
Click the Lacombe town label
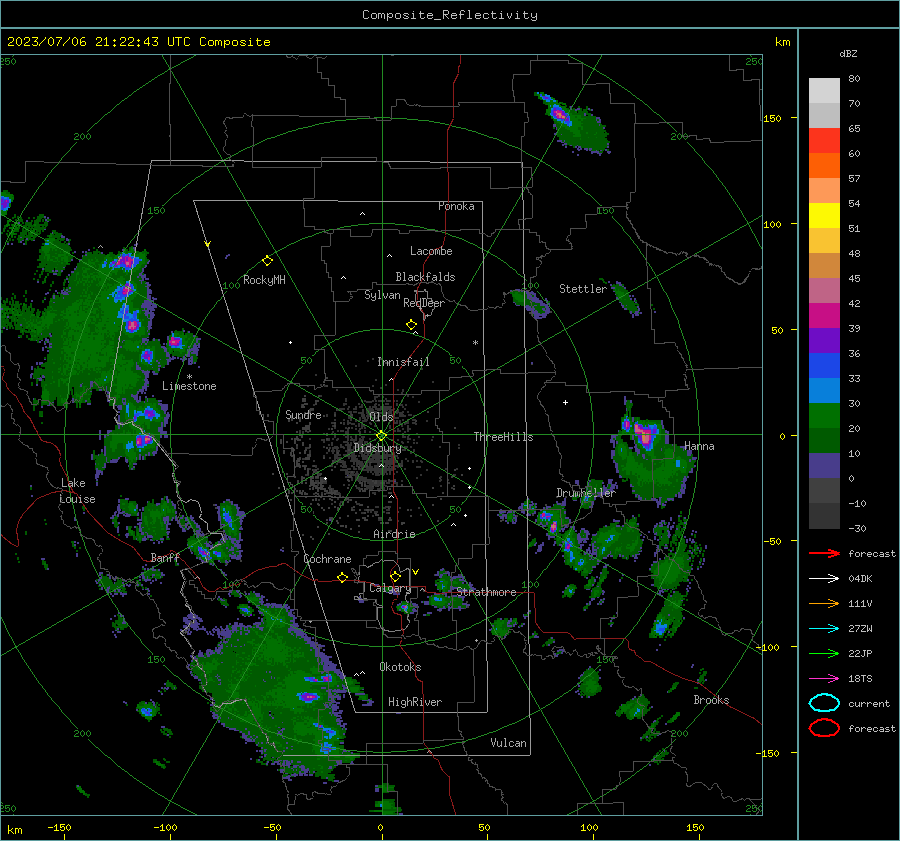click(431, 251)
